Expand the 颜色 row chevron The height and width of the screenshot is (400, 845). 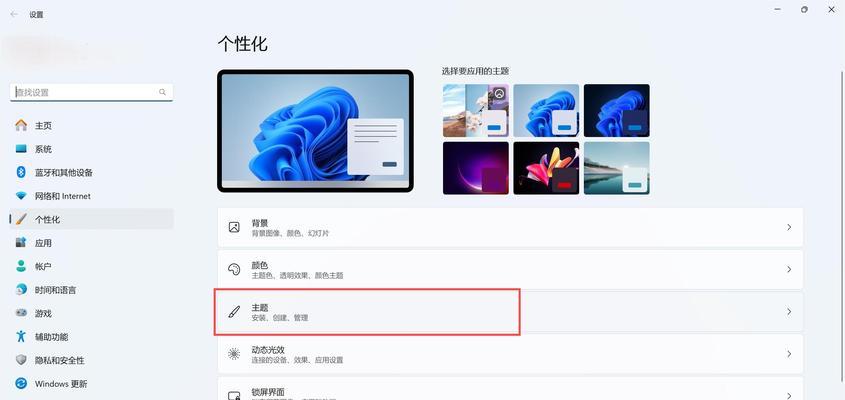(x=789, y=270)
